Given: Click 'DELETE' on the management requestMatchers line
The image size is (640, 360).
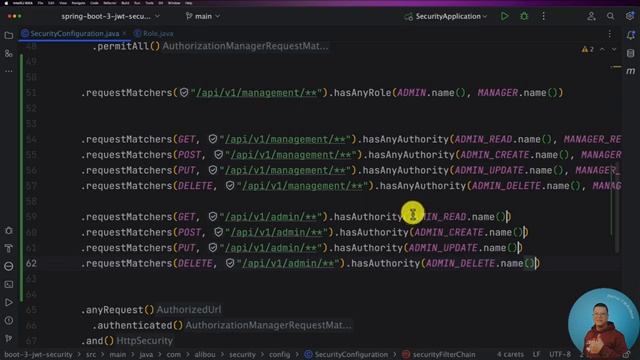Looking at the screenshot, I should pos(195,186).
